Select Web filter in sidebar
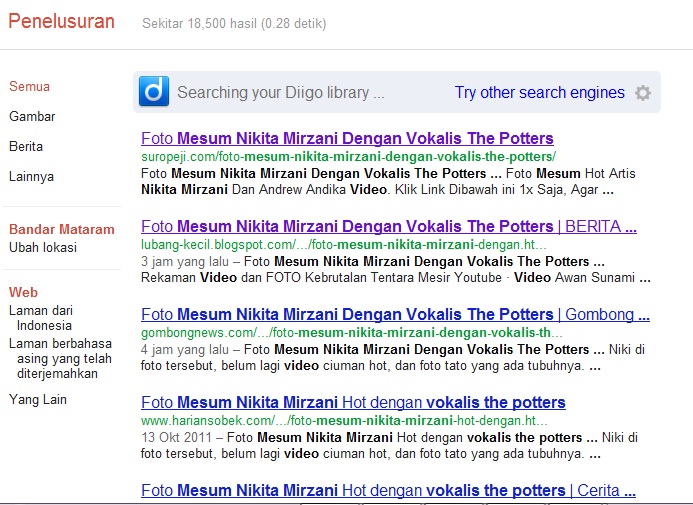Image resolution: width=693 pixels, height=505 pixels. [x=23, y=292]
